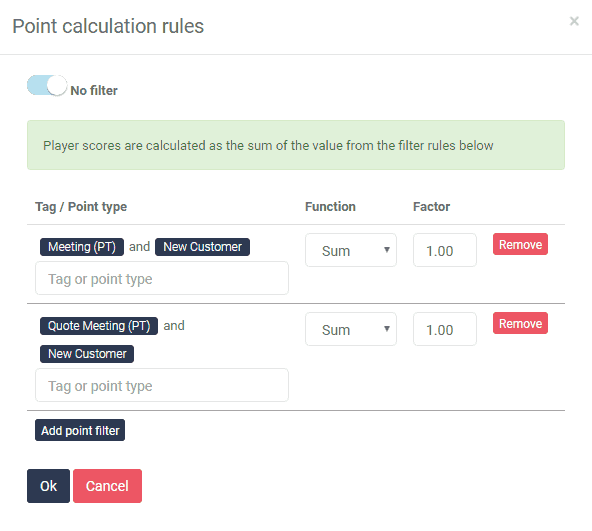This screenshot has height=531, width=592.
Task: Confirm with the Ok button
Action: (x=48, y=486)
